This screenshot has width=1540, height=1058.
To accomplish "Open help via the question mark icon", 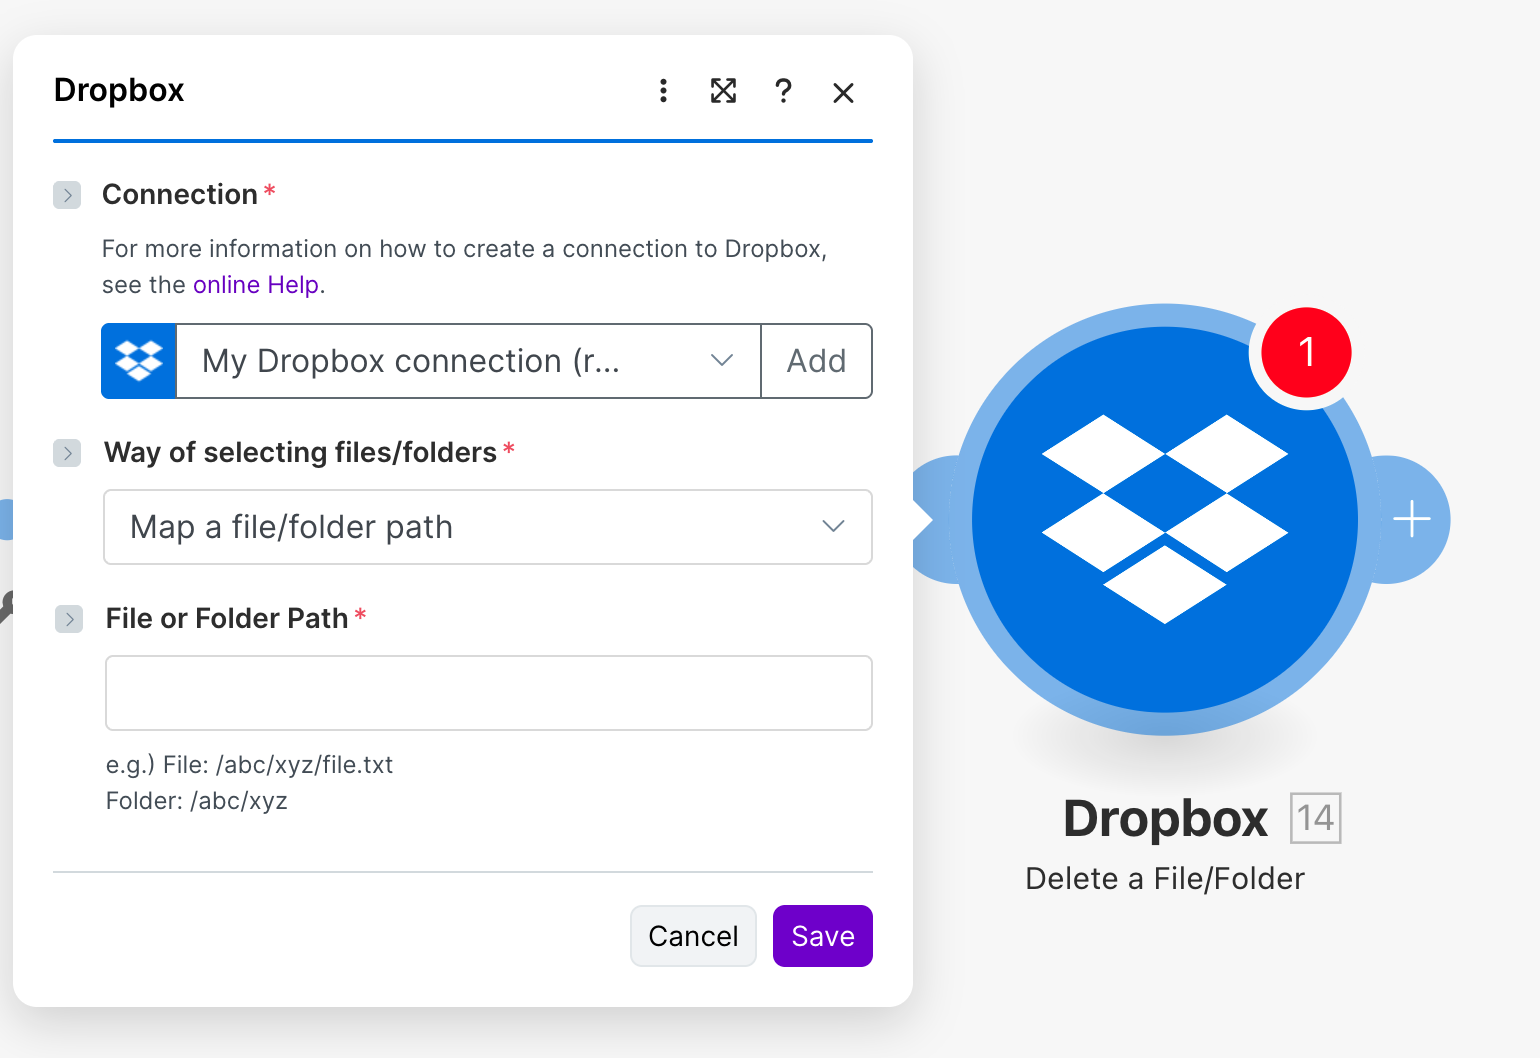I will 783,91.
